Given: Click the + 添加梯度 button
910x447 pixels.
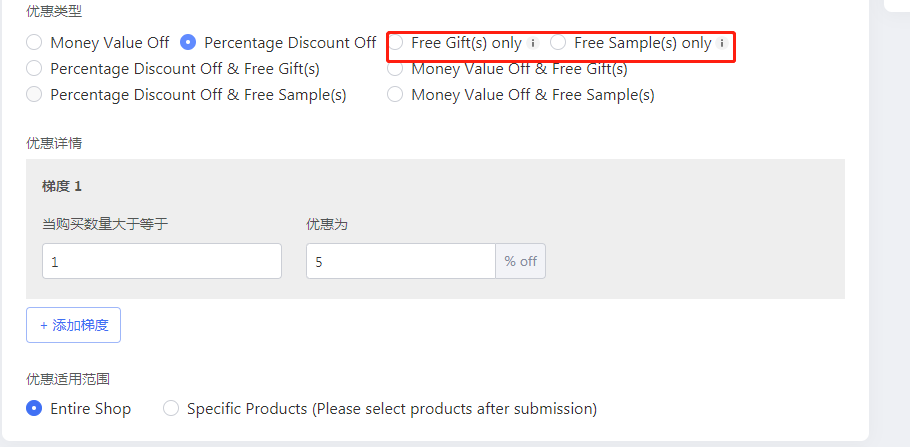Looking at the screenshot, I should [74, 325].
